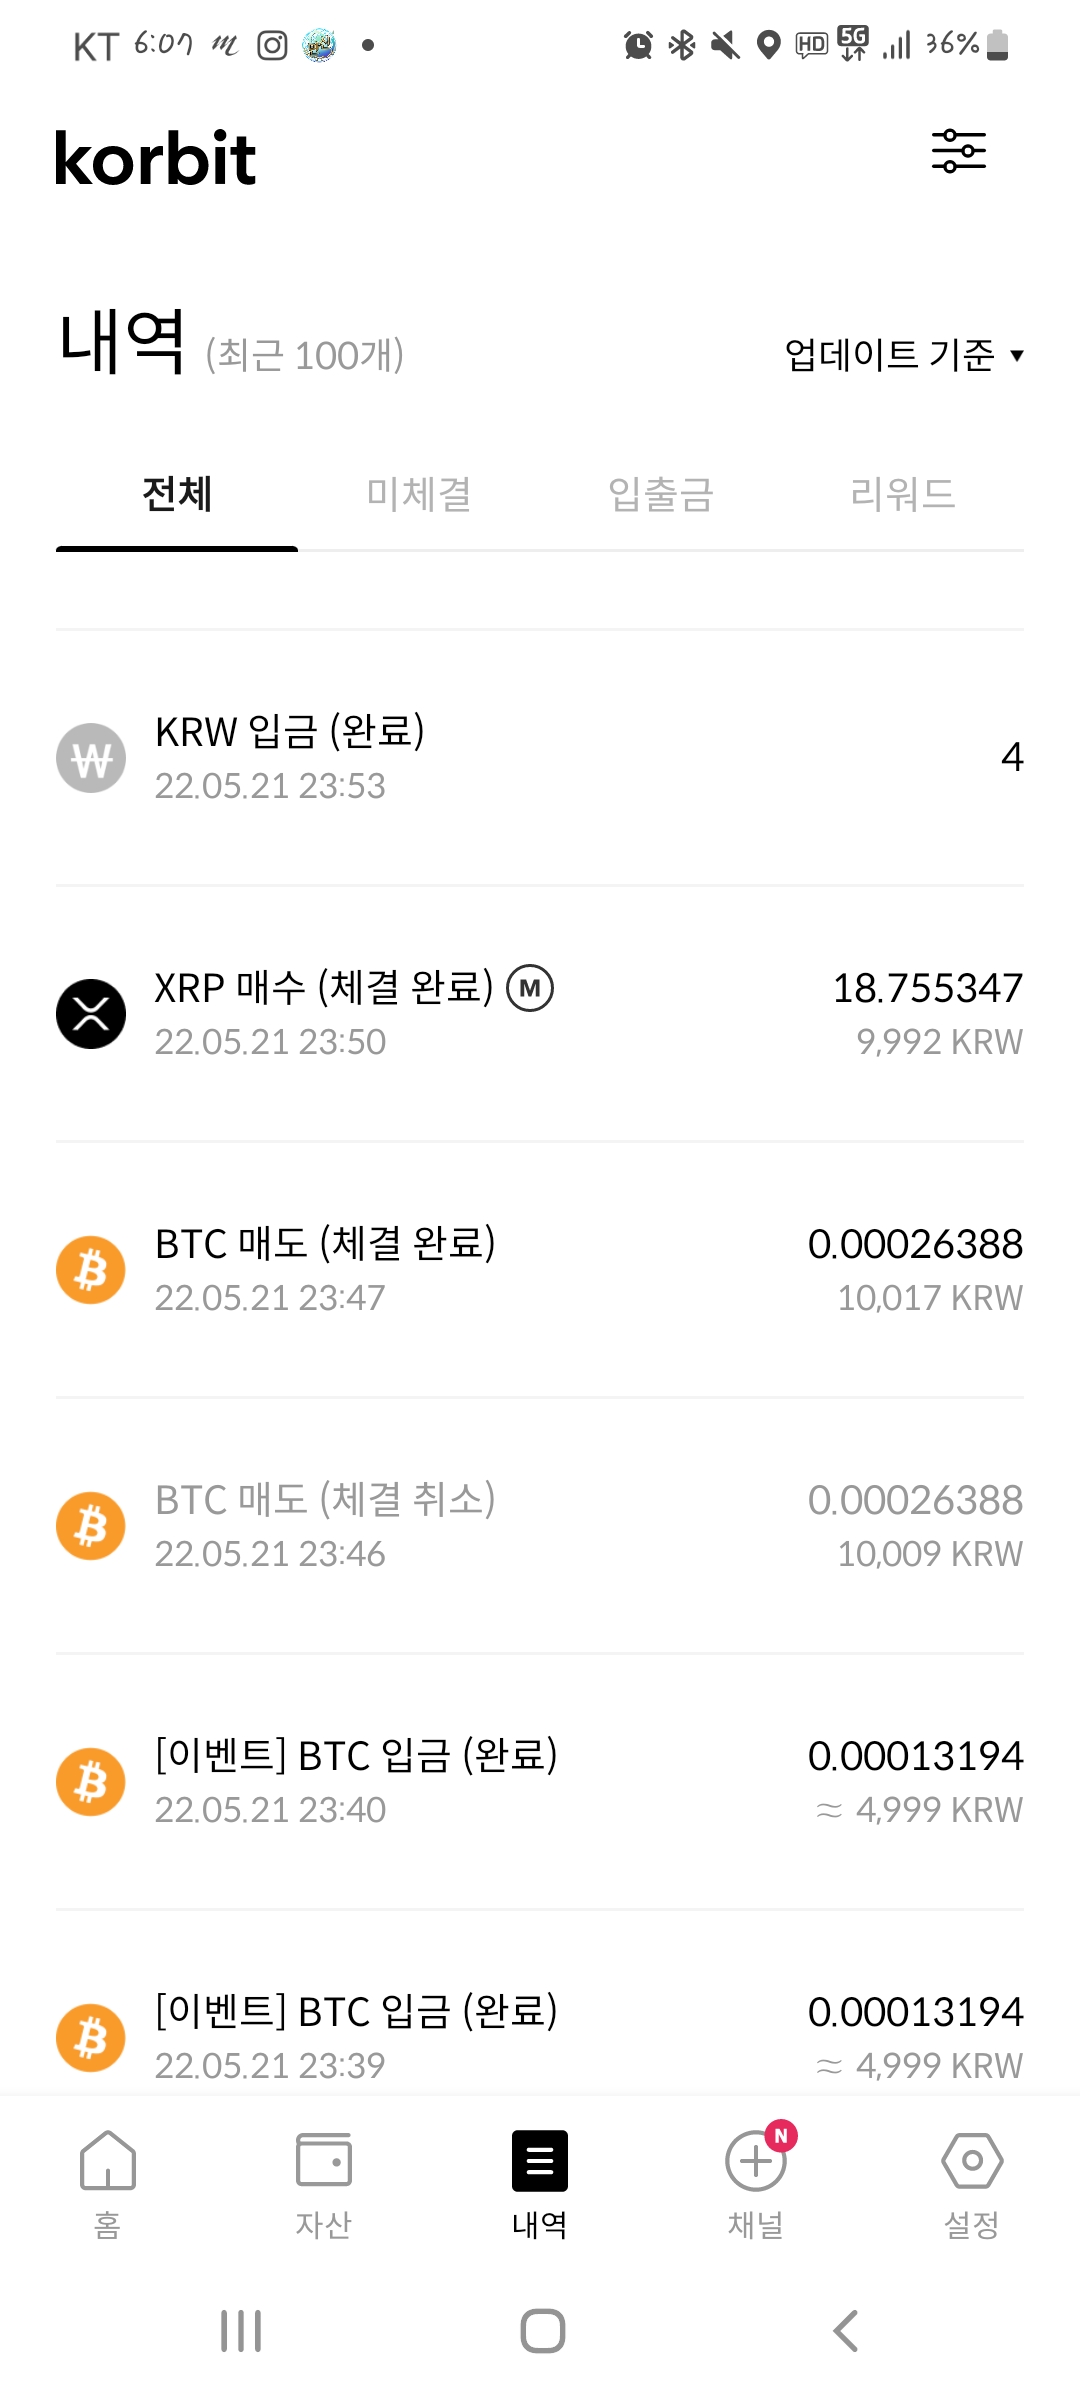Open the filter settings icon

(x=958, y=151)
